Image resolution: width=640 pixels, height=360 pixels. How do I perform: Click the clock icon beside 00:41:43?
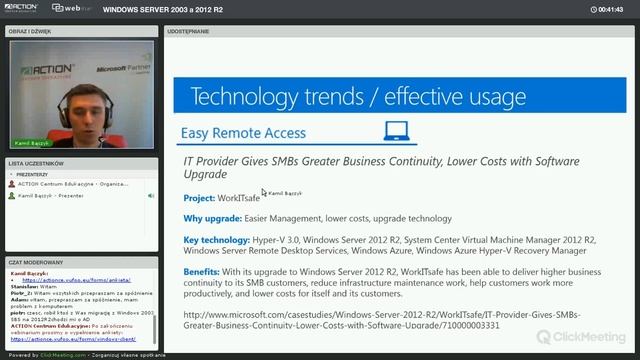[x=593, y=9]
